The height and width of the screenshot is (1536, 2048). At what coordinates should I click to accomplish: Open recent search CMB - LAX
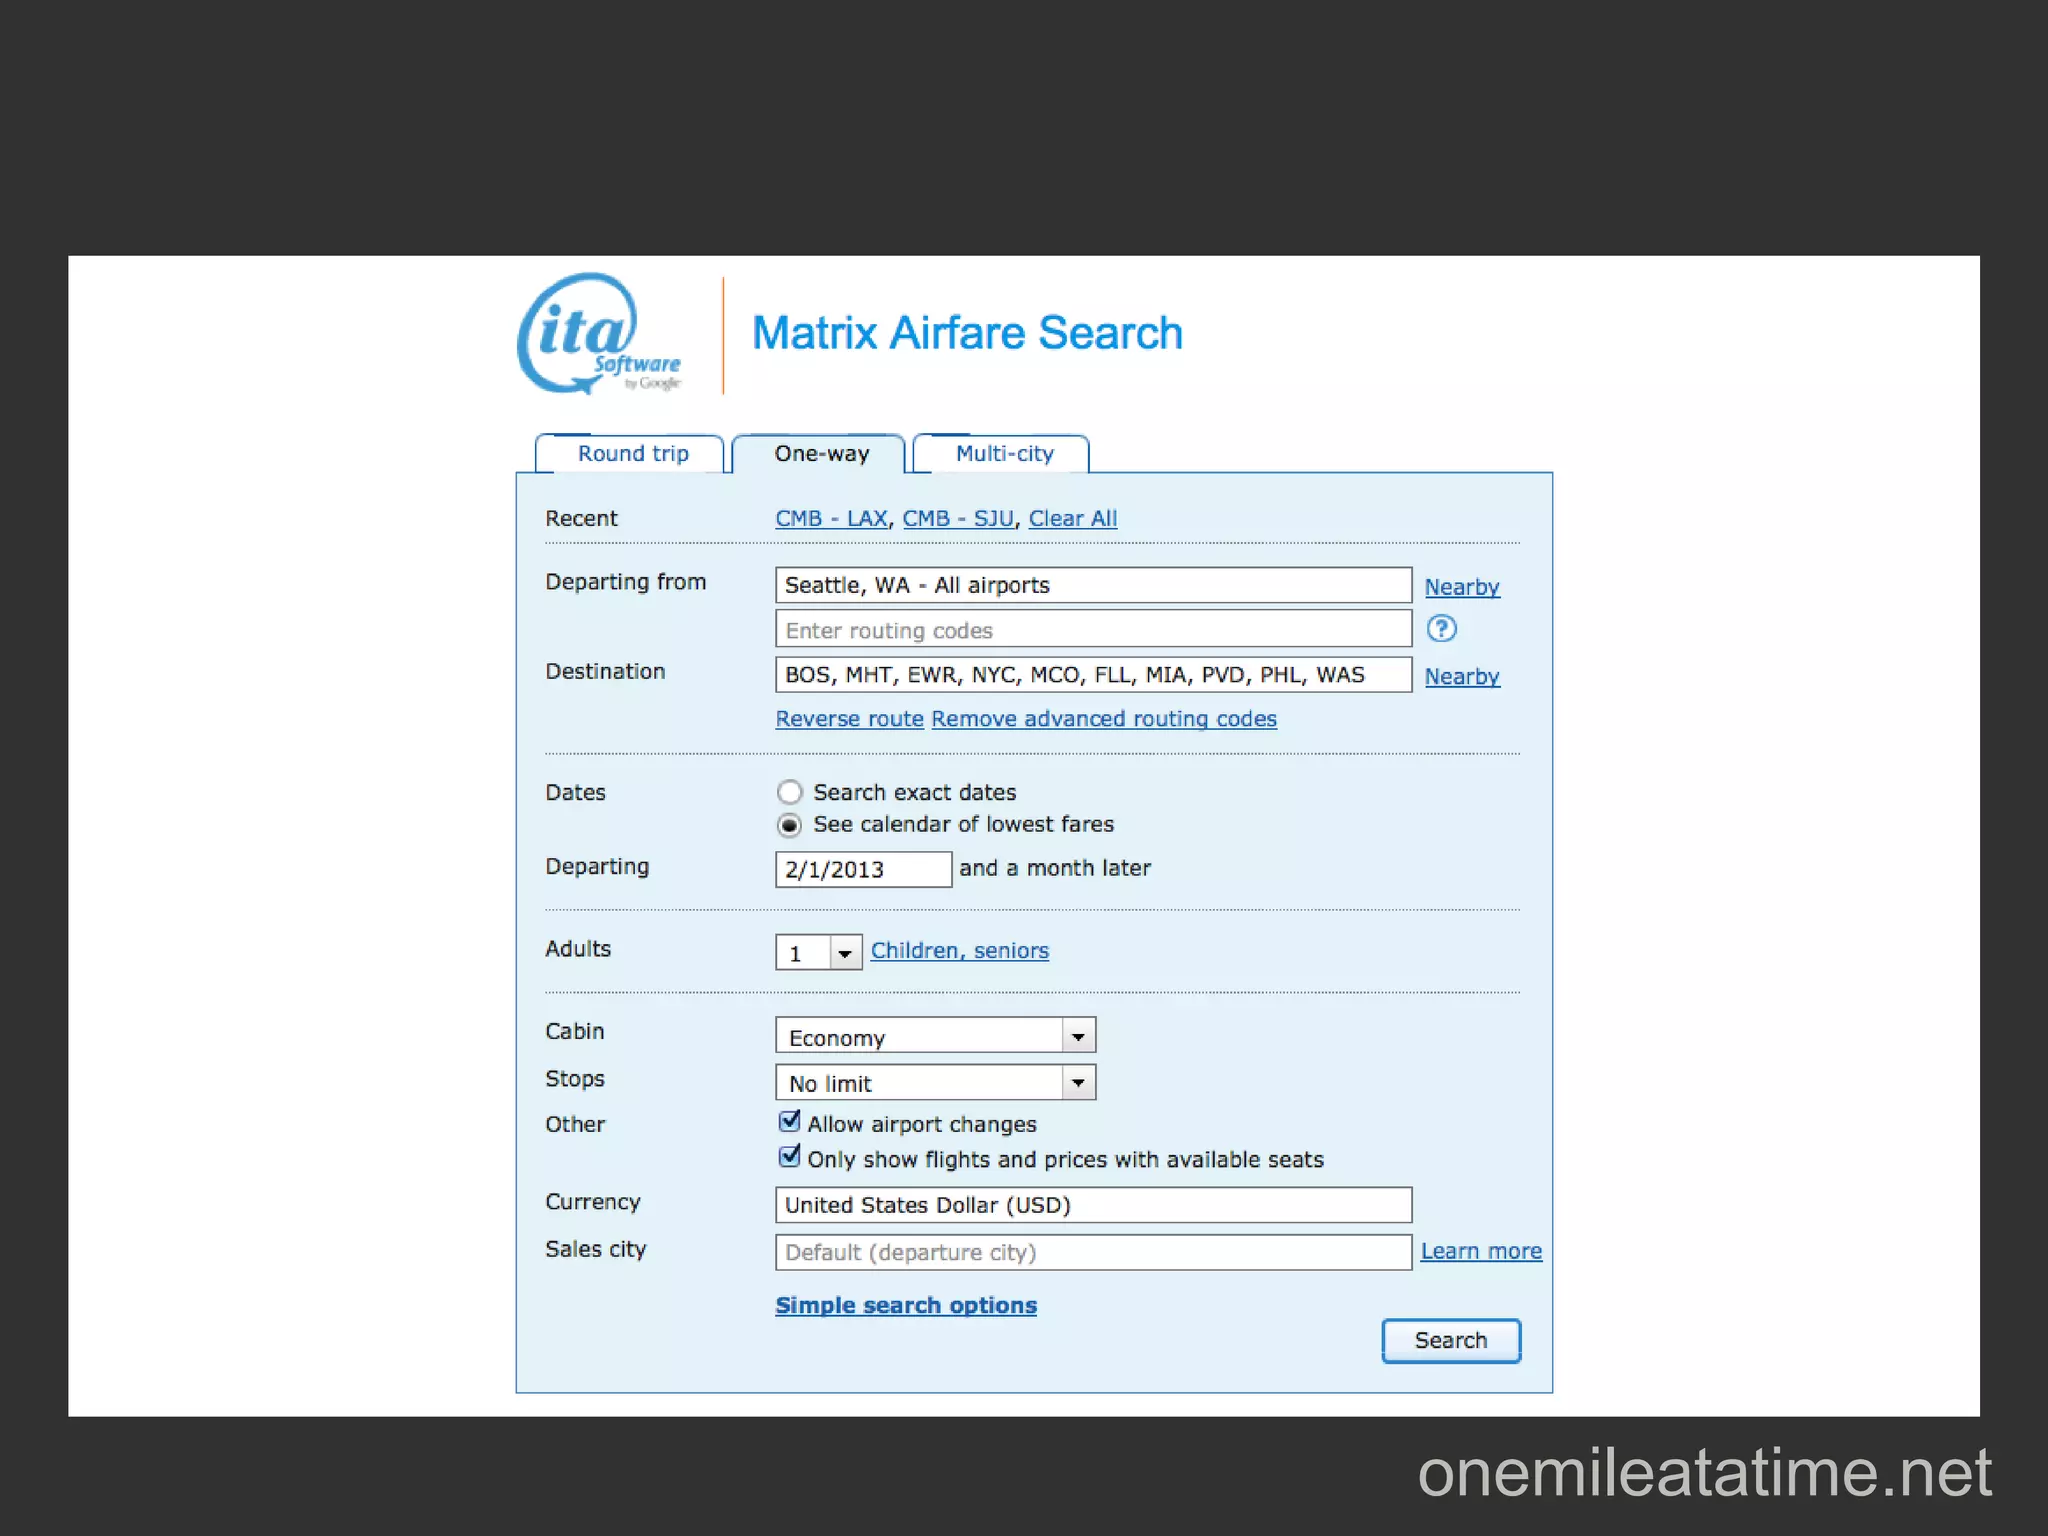pyautogui.click(x=831, y=519)
